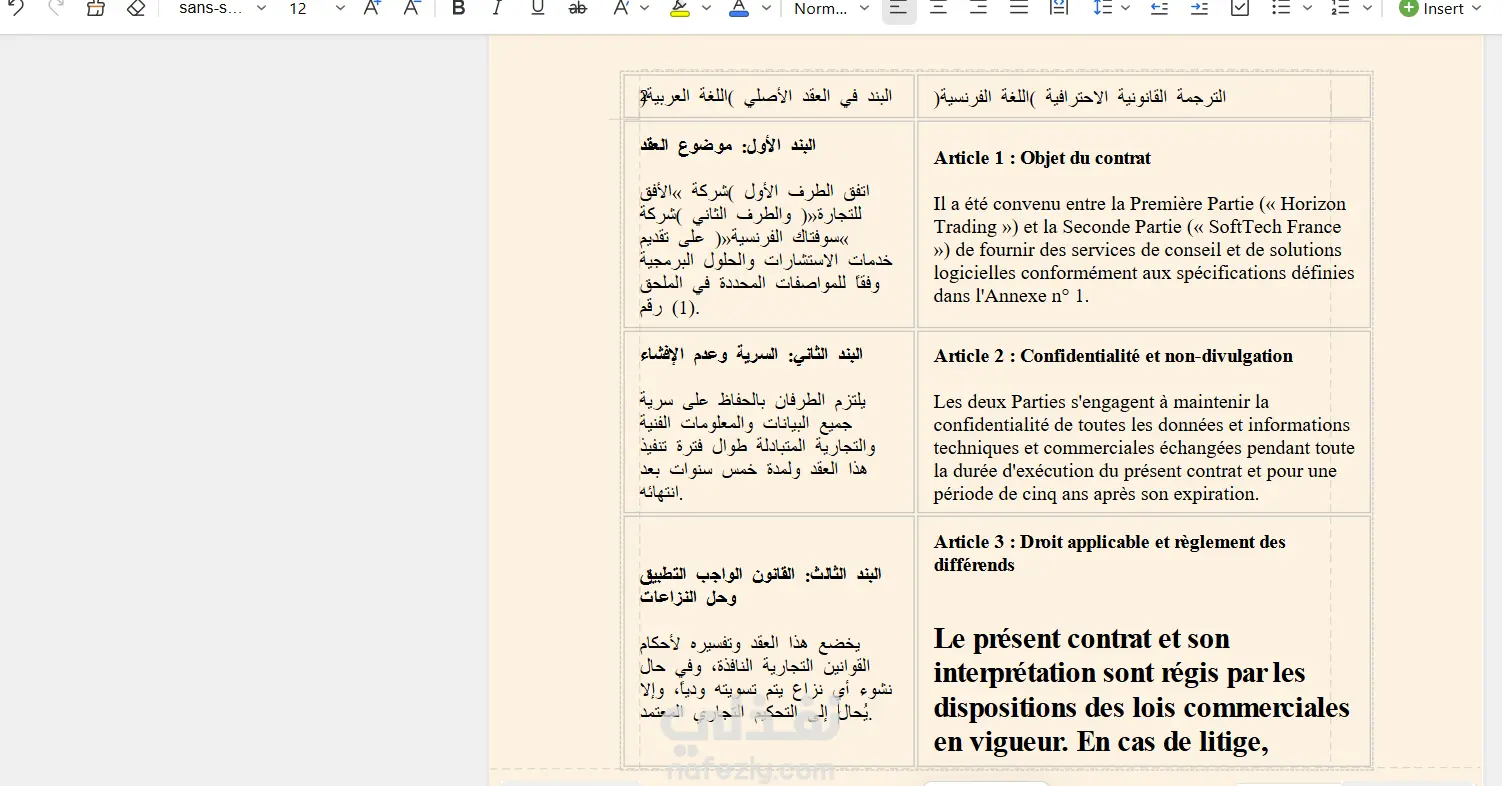1502x786 pixels.
Task: Apply yellow highlight color
Action: (x=680, y=8)
